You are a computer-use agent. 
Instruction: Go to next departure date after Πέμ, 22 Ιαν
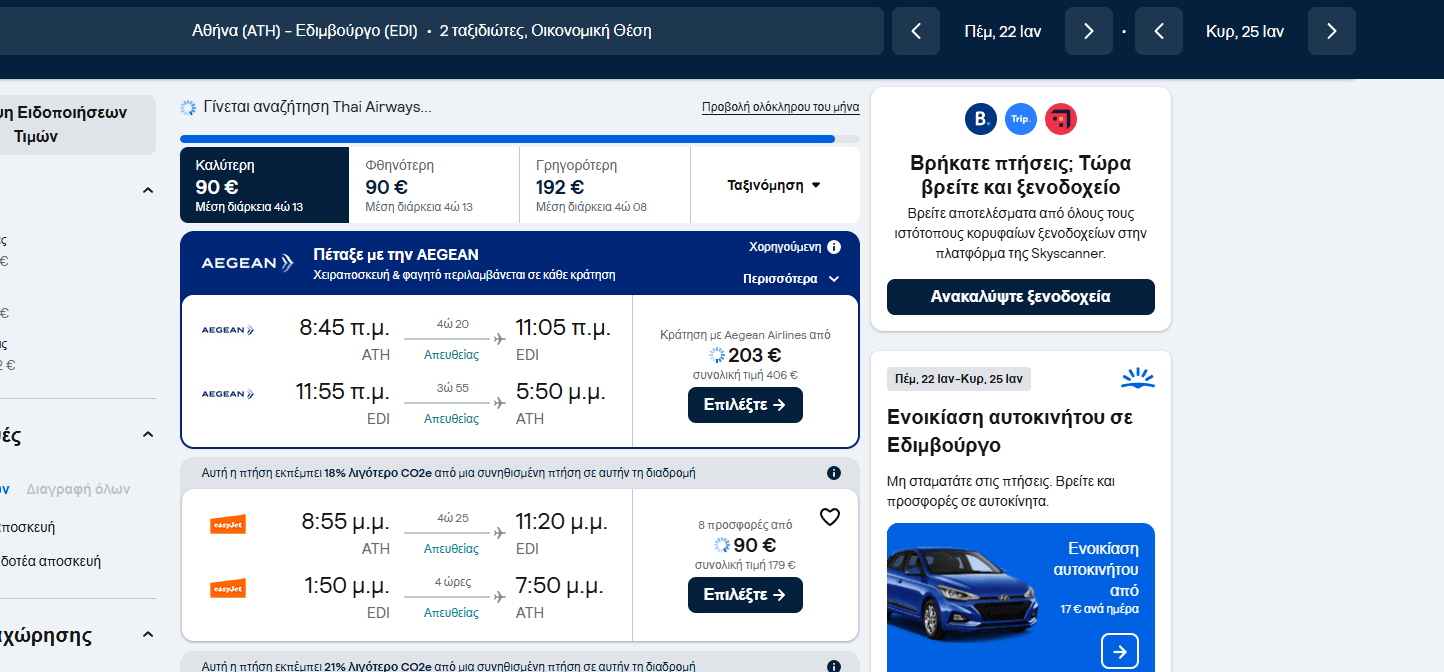[1088, 31]
